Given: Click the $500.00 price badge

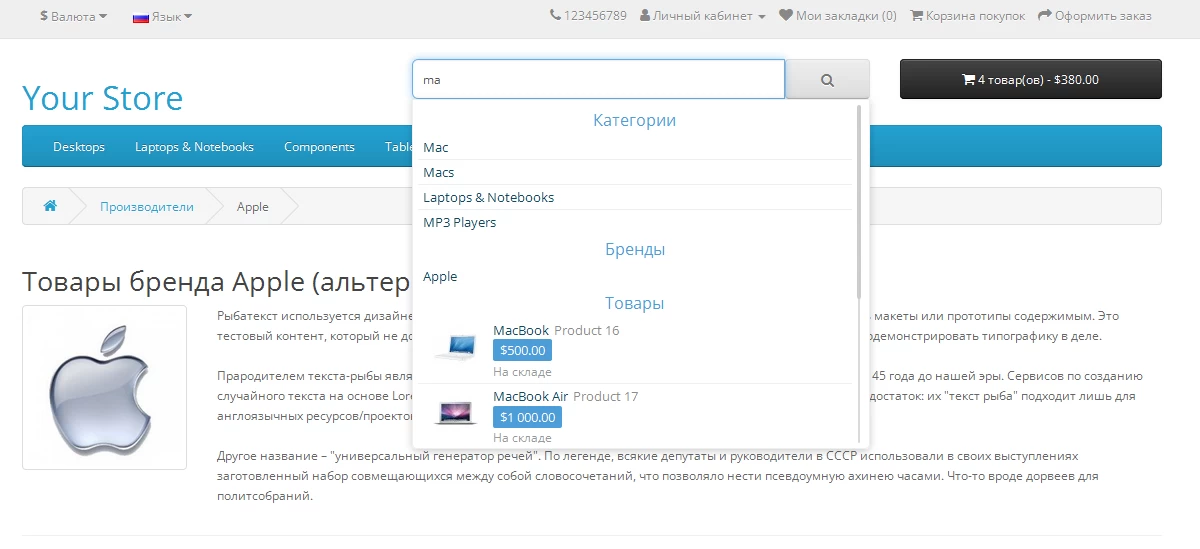Looking at the screenshot, I should (522, 350).
